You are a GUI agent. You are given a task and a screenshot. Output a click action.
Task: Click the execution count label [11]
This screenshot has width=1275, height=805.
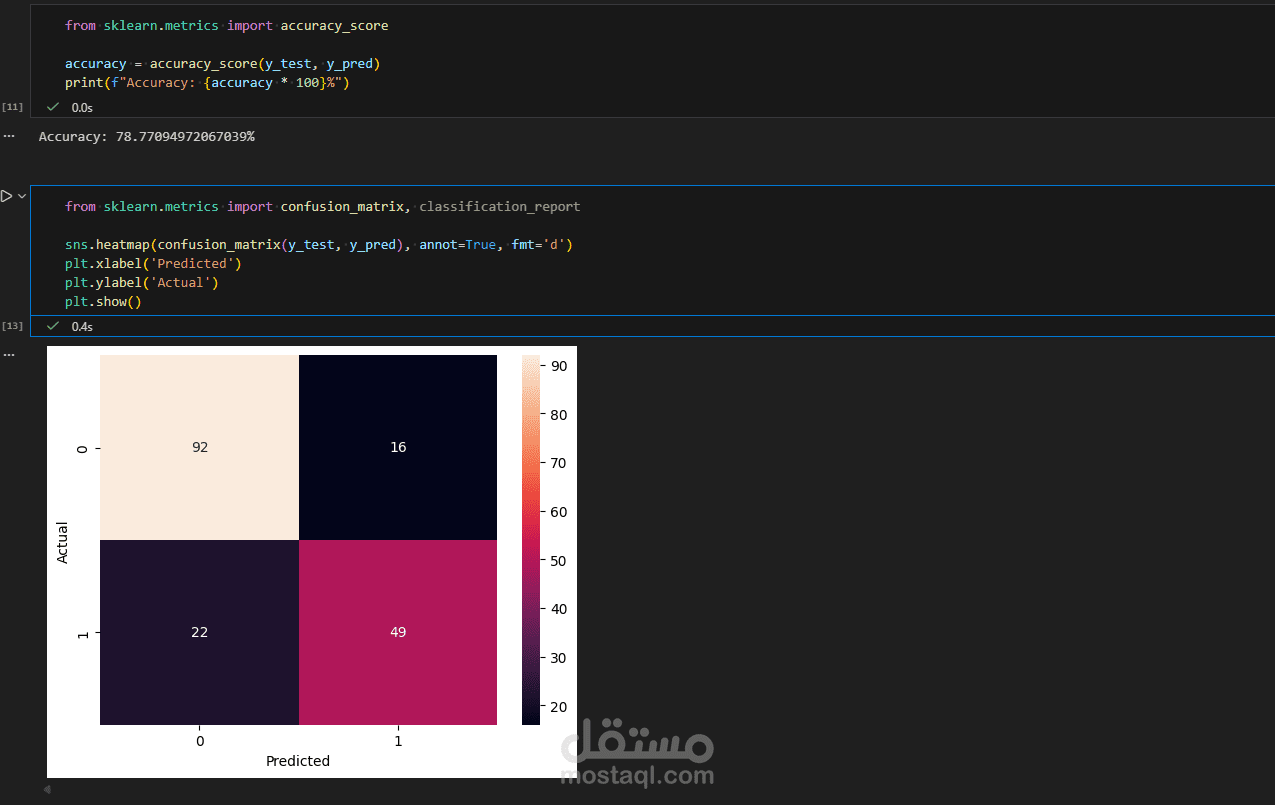12,106
